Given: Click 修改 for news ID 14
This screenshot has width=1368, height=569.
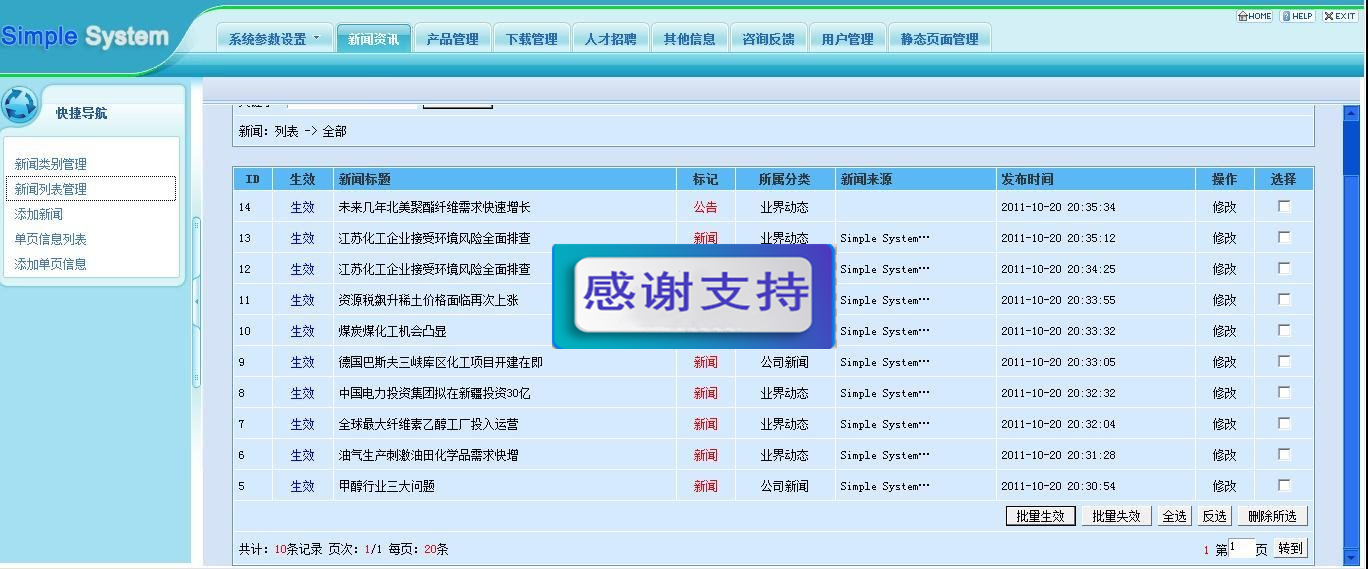Looking at the screenshot, I should click(x=1224, y=207).
